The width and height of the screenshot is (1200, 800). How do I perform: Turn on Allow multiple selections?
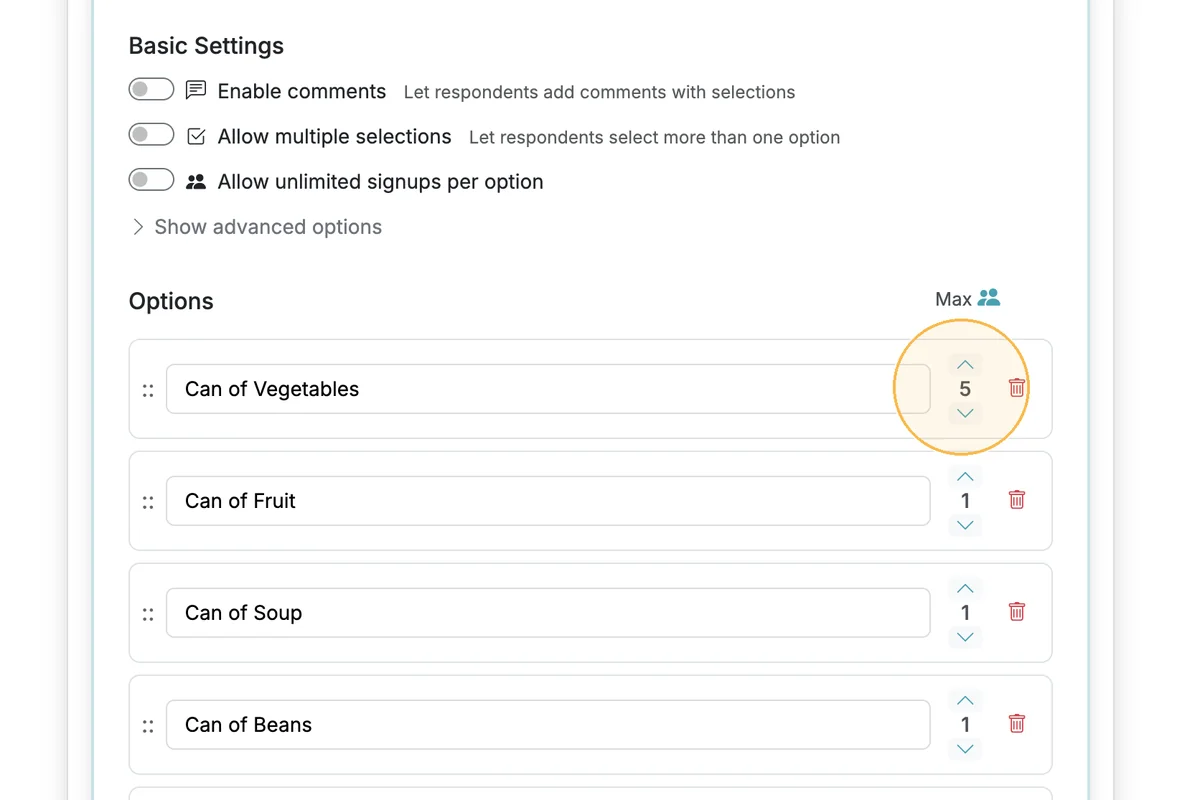click(x=151, y=135)
